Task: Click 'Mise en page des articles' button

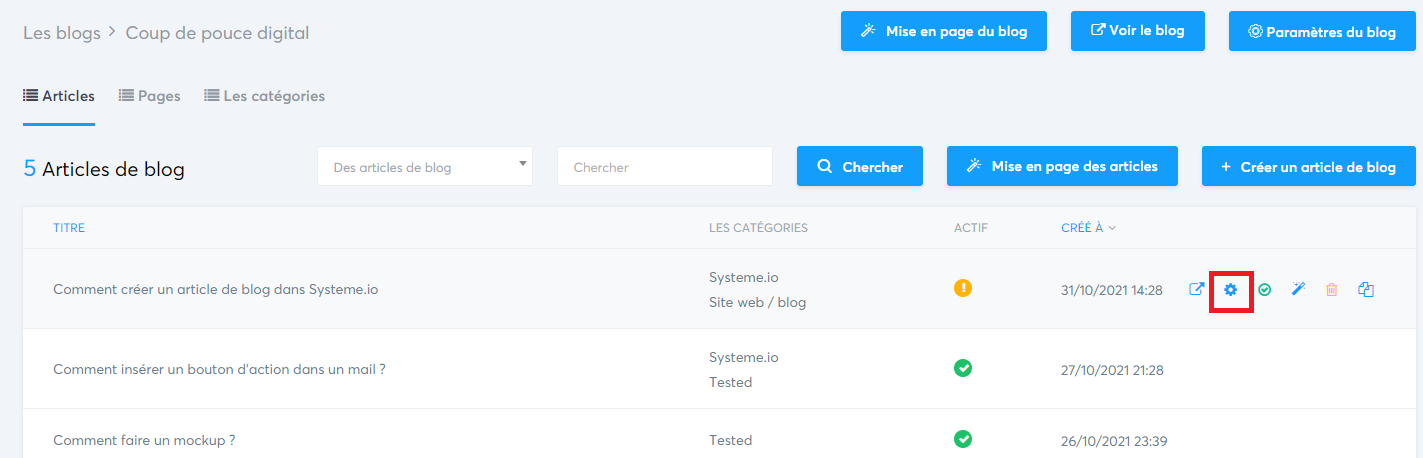Action: coord(1062,167)
